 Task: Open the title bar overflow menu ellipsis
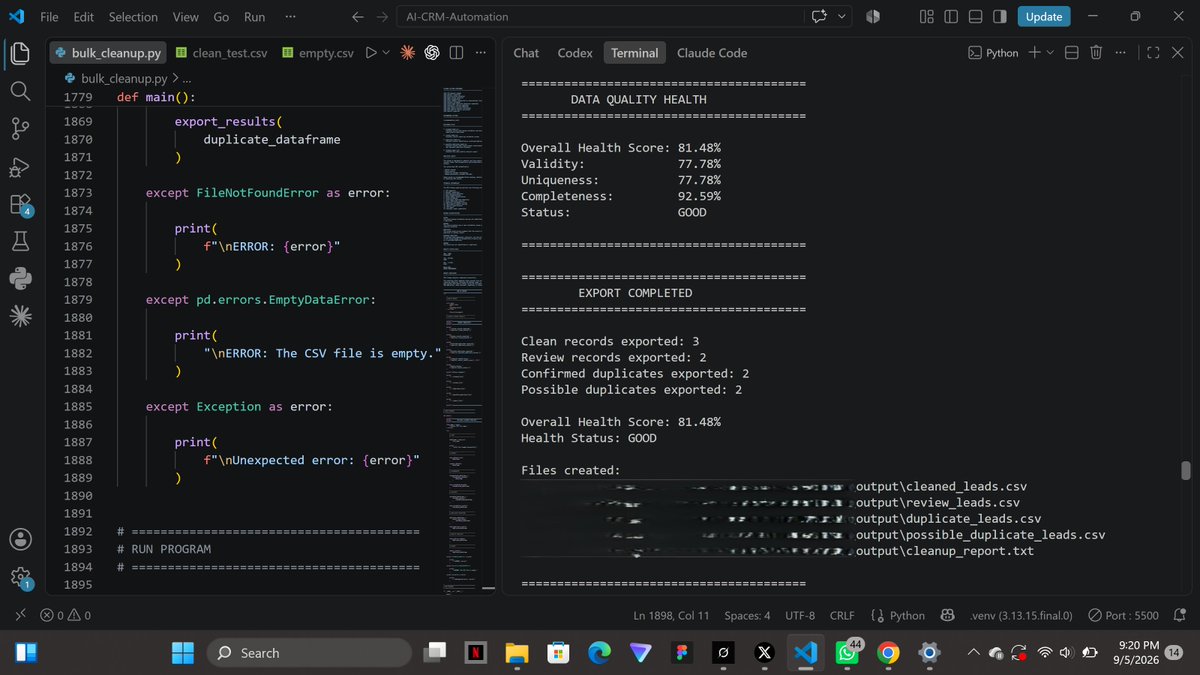290,17
